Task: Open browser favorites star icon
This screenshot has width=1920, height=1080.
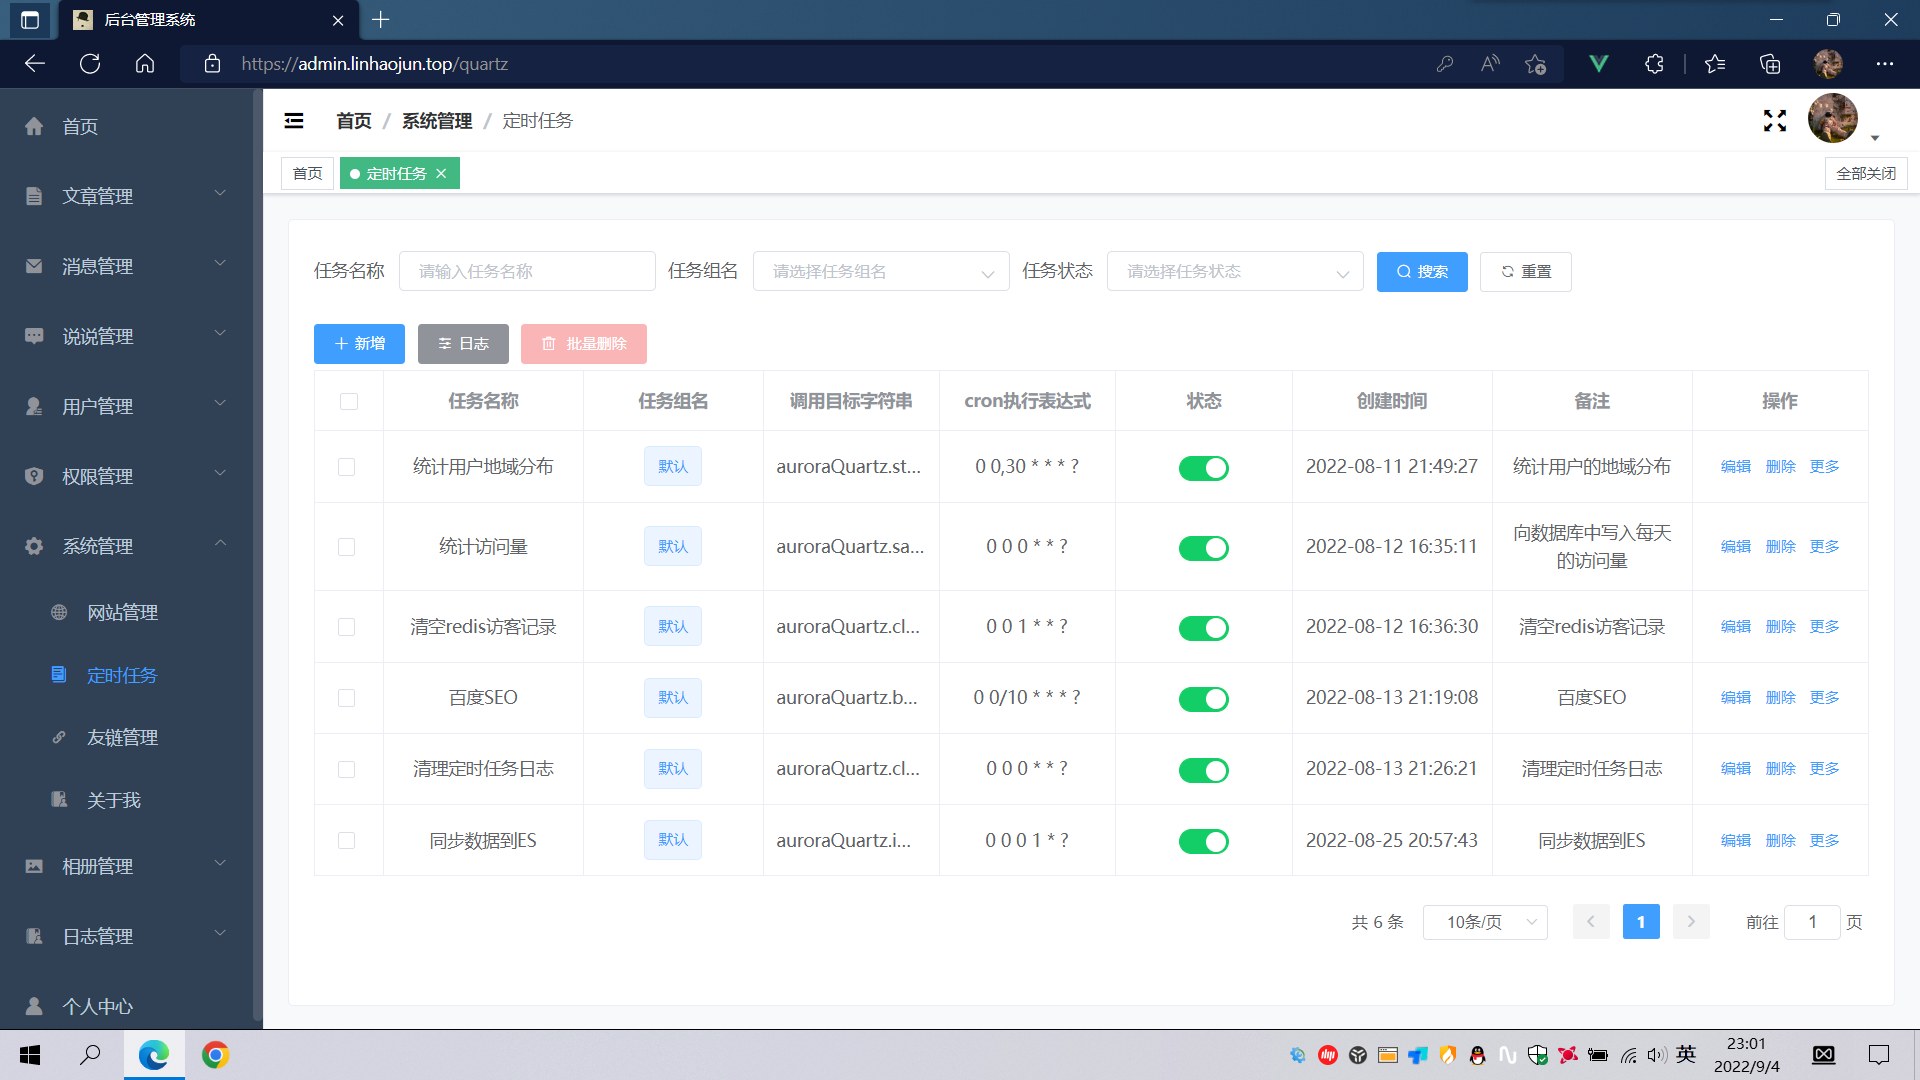Action: pyautogui.click(x=1715, y=64)
